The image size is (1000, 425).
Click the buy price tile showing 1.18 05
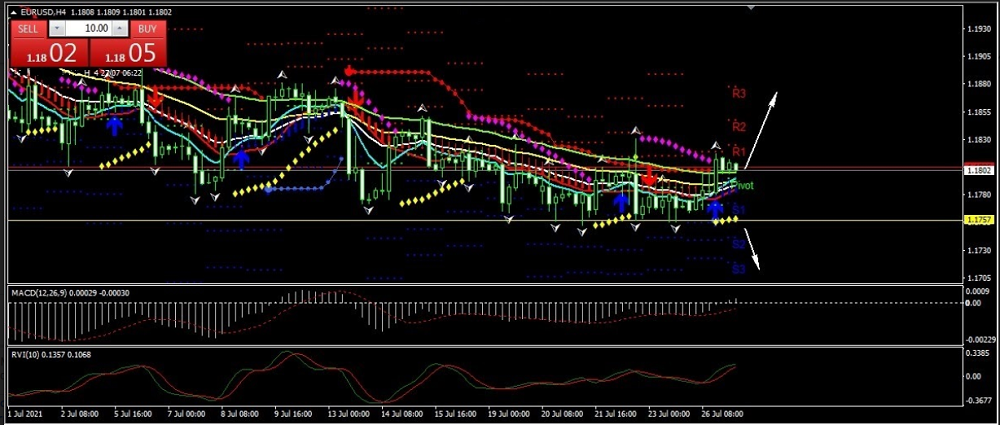pos(128,54)
